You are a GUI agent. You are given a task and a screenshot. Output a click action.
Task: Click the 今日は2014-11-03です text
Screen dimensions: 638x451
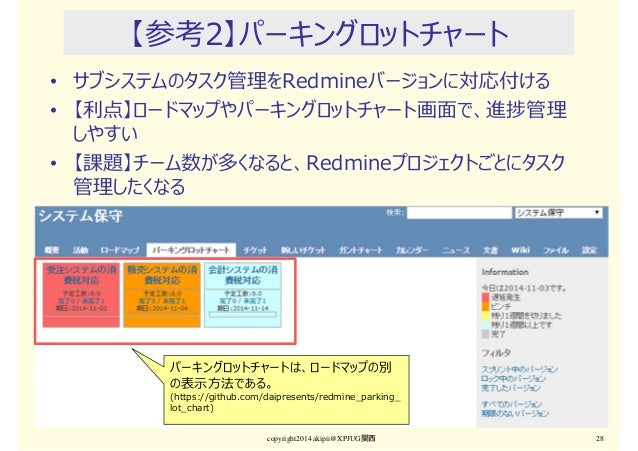(x=524, y=288)
